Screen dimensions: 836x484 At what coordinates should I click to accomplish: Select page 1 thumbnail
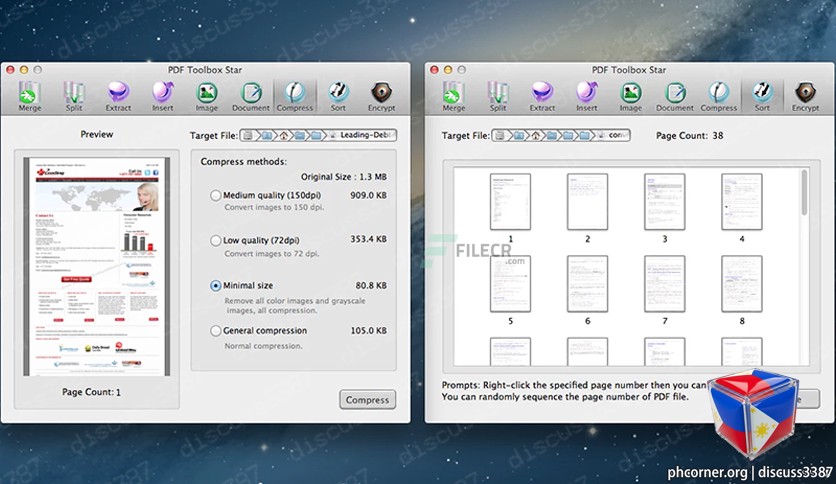coord(510,201)
